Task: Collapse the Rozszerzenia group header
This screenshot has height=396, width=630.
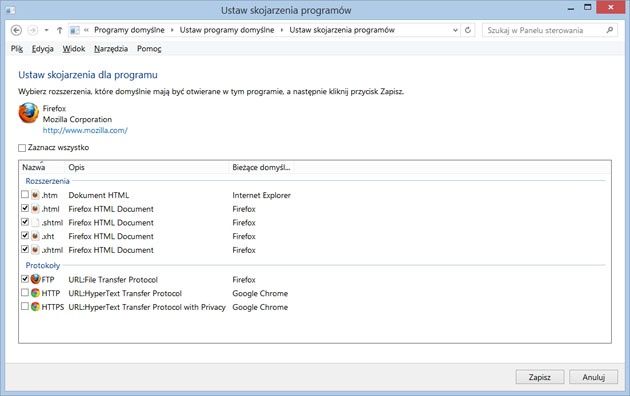Action: (x=47, y=181)
